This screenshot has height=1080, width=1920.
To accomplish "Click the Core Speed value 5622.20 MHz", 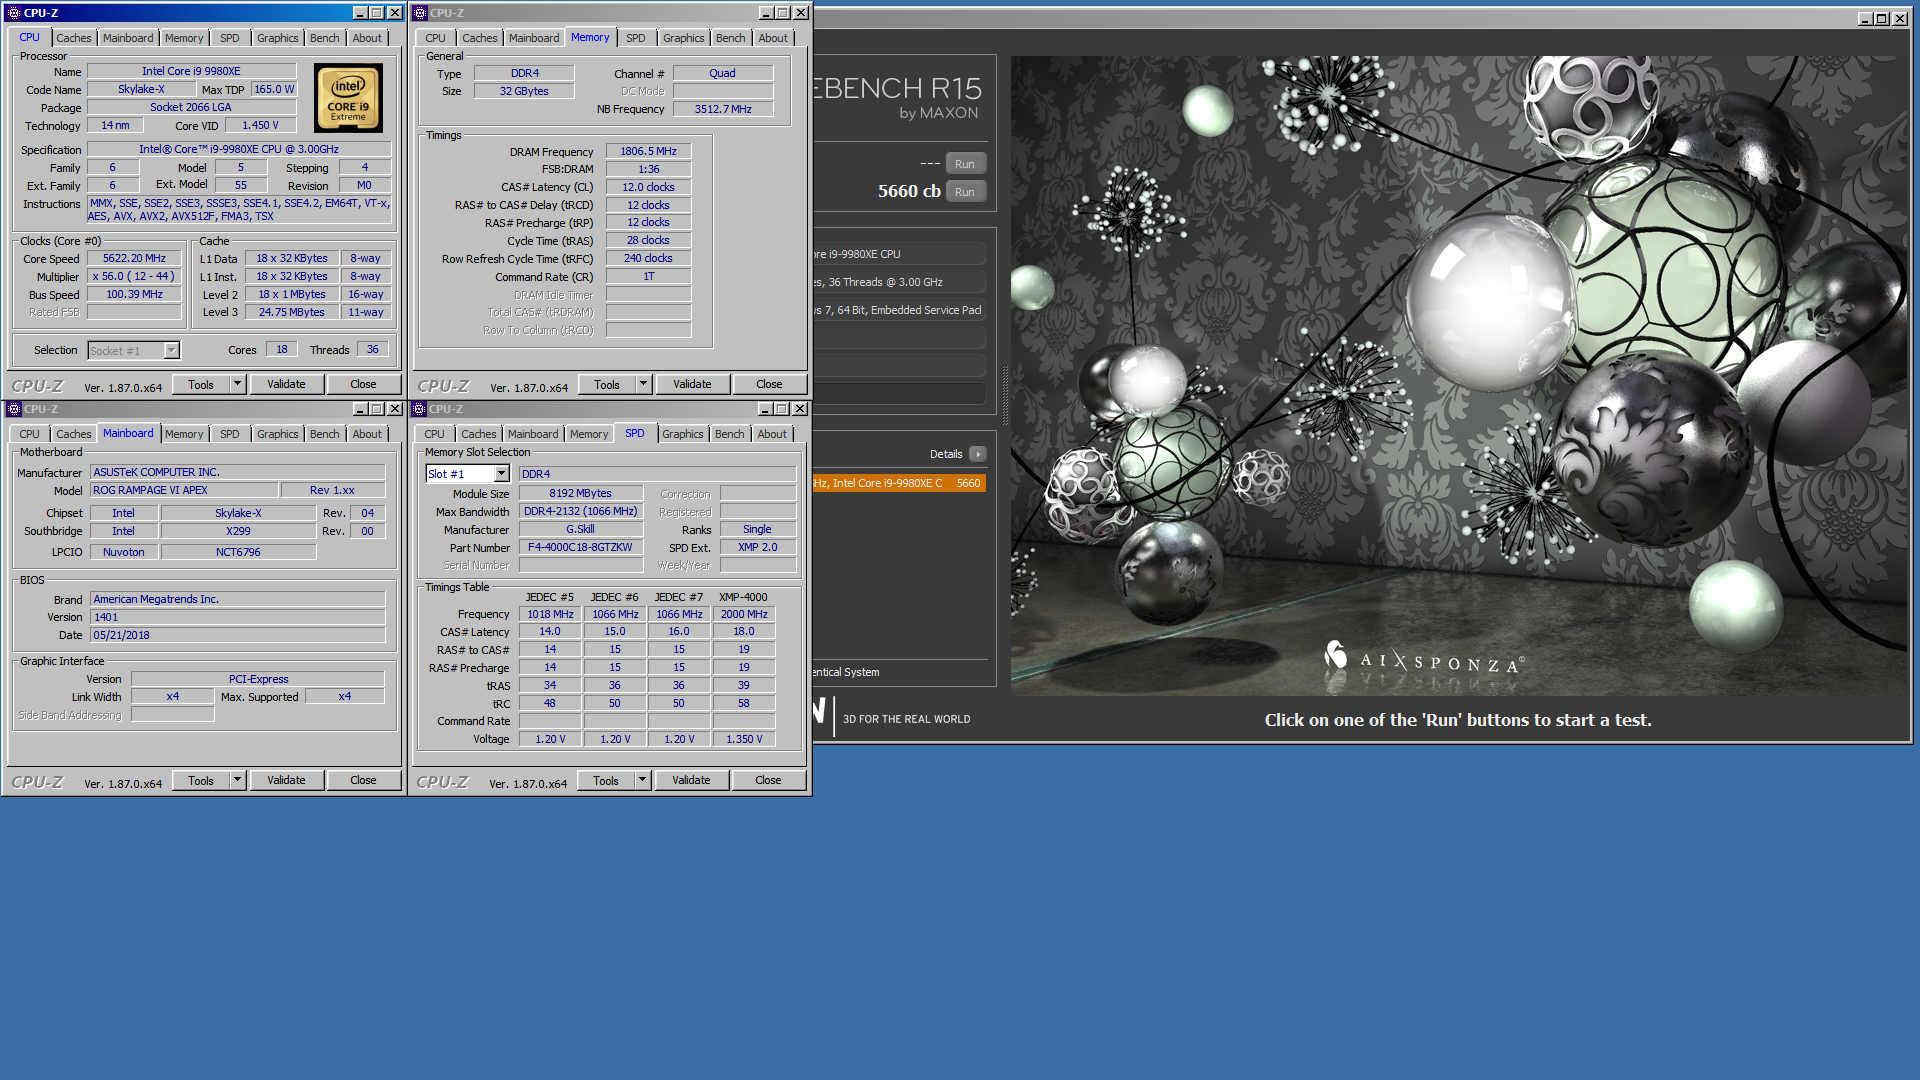I will [x=134, y=258].
